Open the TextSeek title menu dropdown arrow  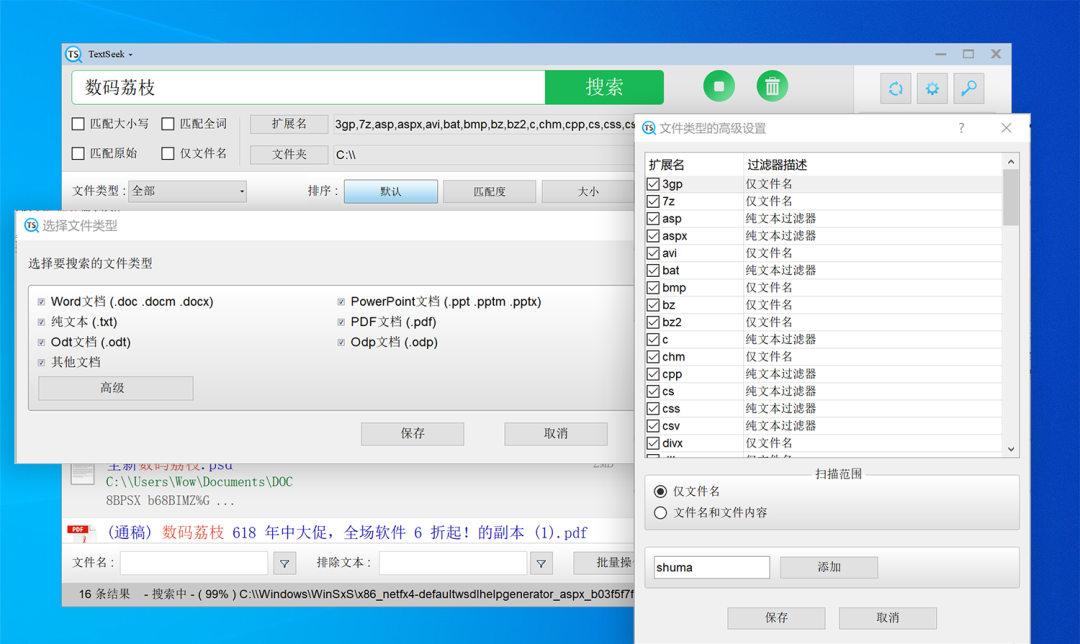pyautogui.click(x=130, y=54)
